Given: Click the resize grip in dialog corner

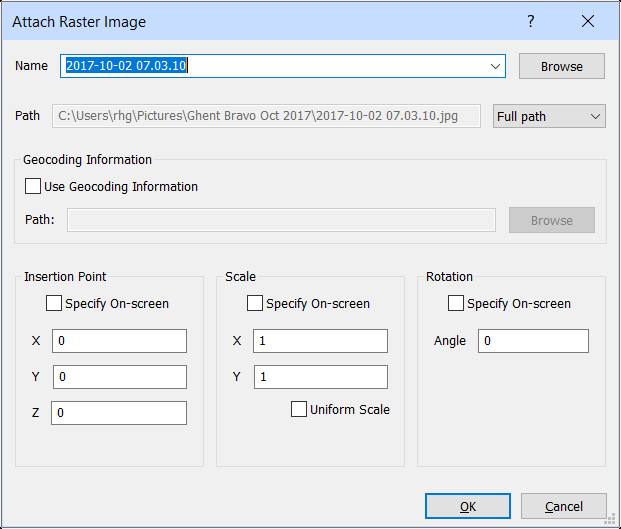Looking at the screenshot, I should pos(612,520).
